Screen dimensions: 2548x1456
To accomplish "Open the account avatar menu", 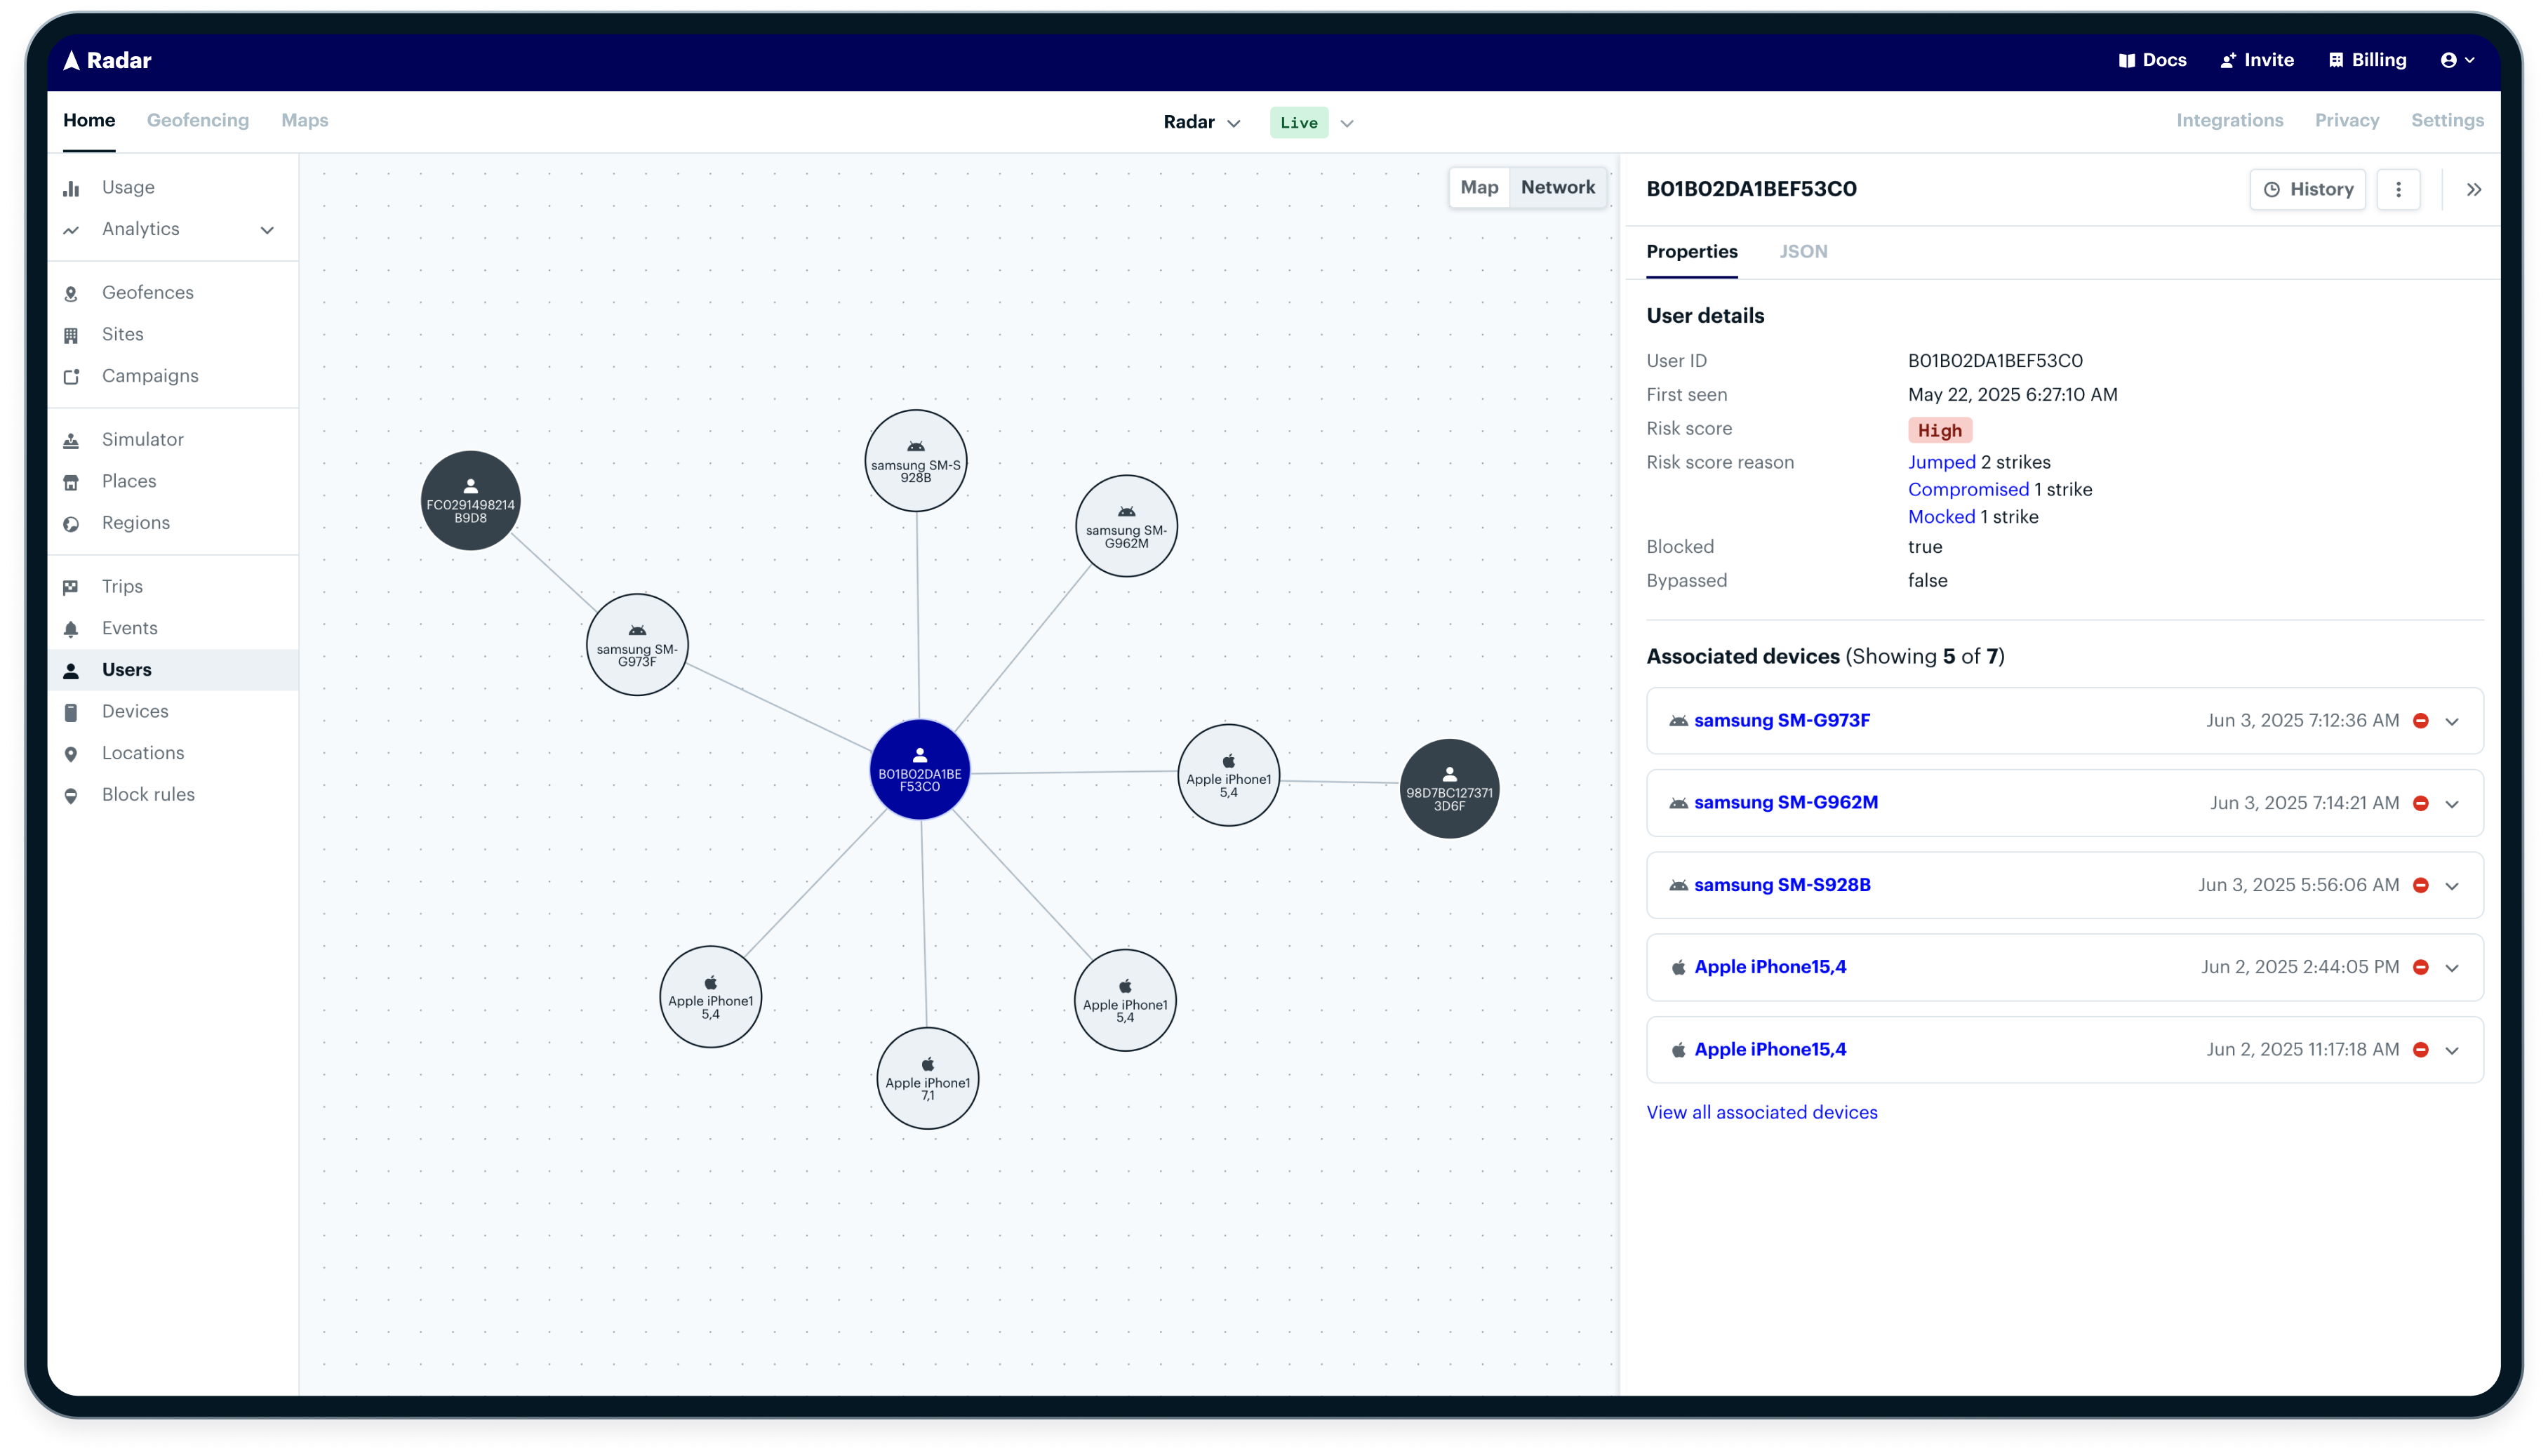I will click(x=2457, y=60).
